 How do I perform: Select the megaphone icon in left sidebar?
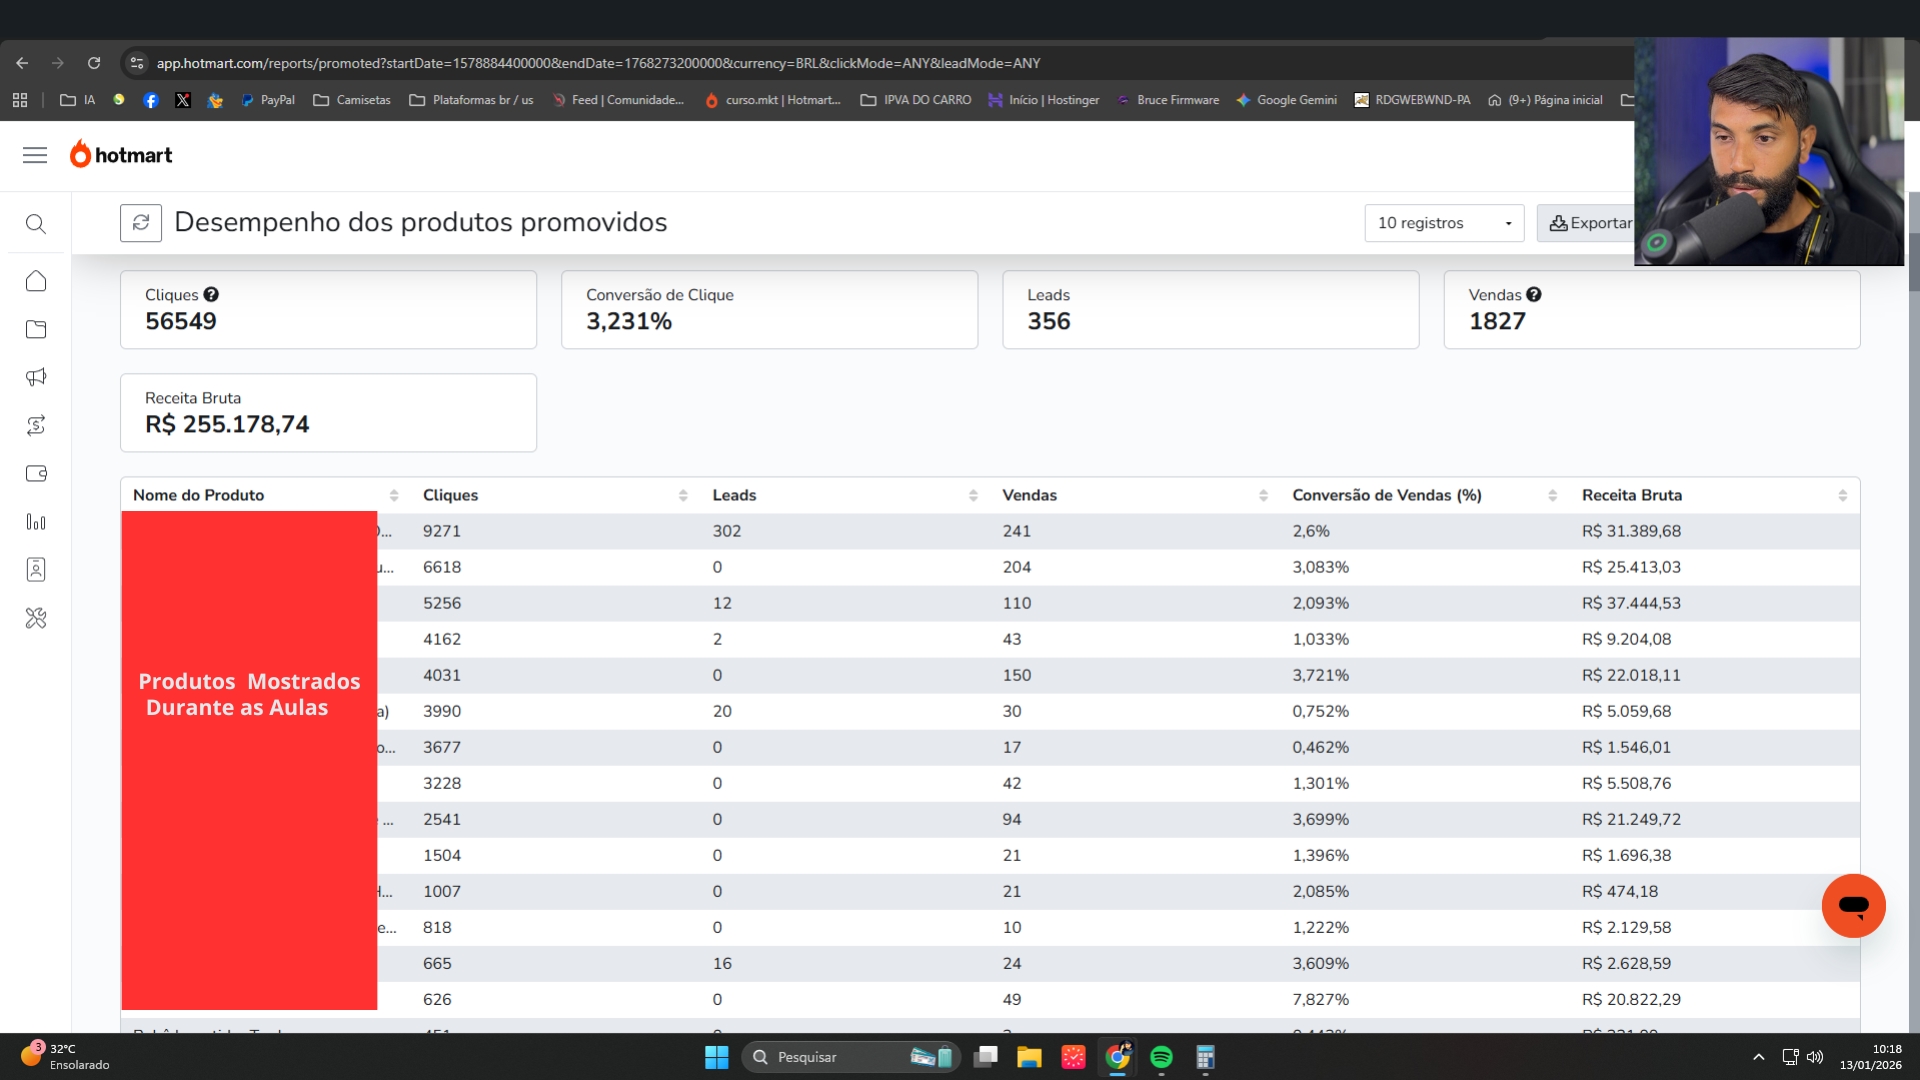point(36,377)
